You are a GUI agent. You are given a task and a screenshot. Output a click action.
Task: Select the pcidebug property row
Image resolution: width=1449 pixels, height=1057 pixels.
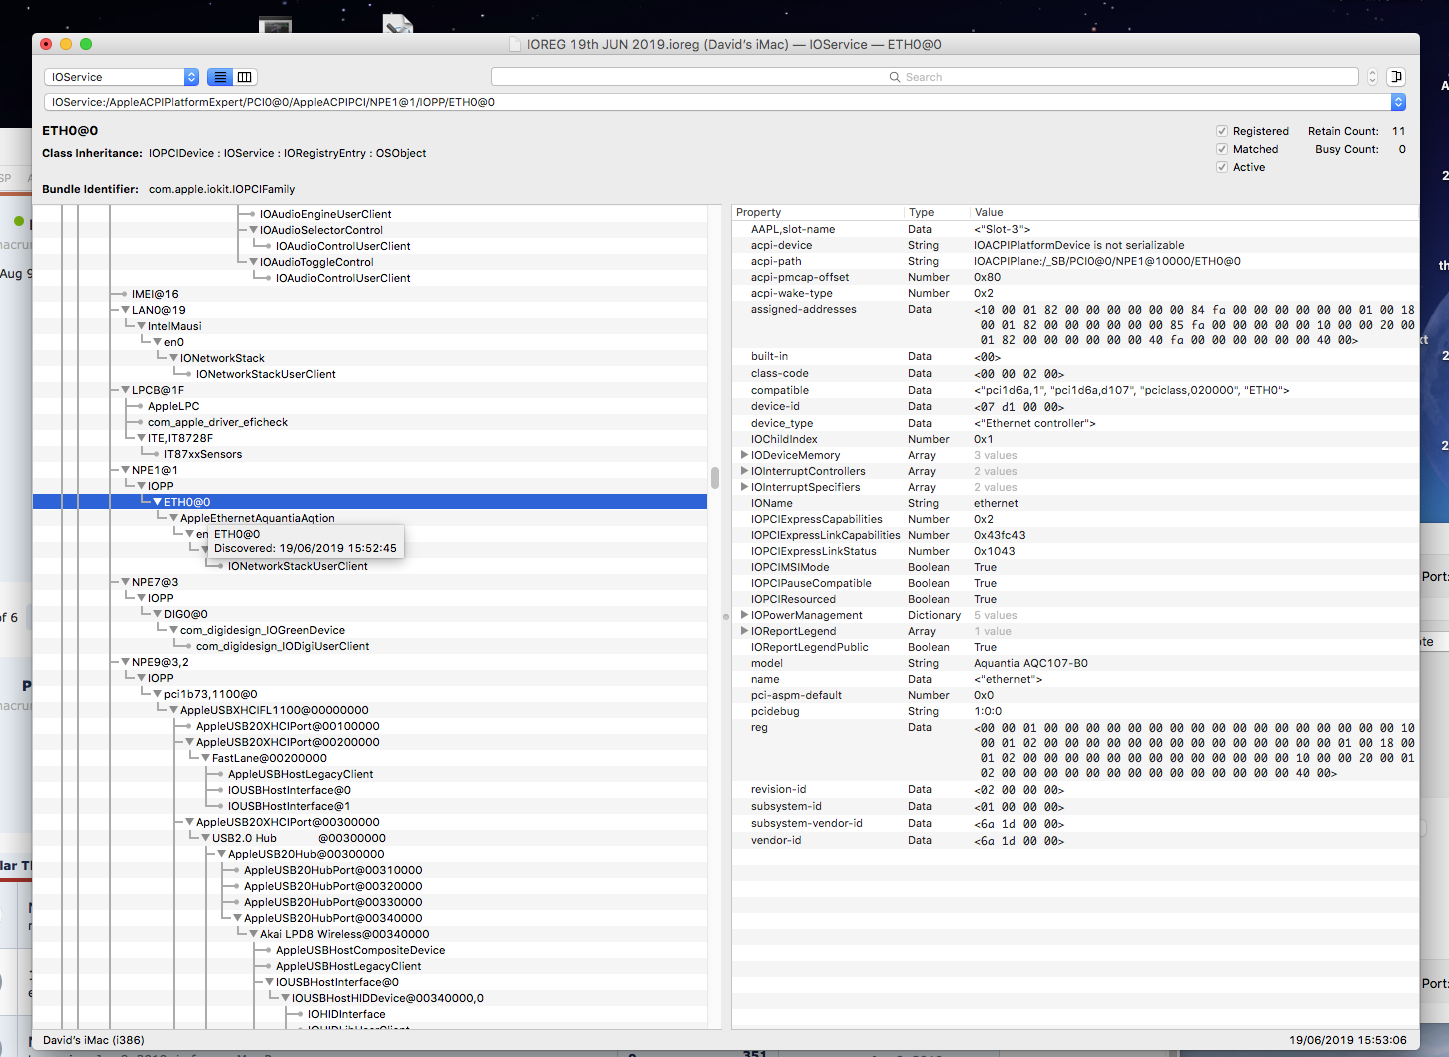[x=1075, y=711]
